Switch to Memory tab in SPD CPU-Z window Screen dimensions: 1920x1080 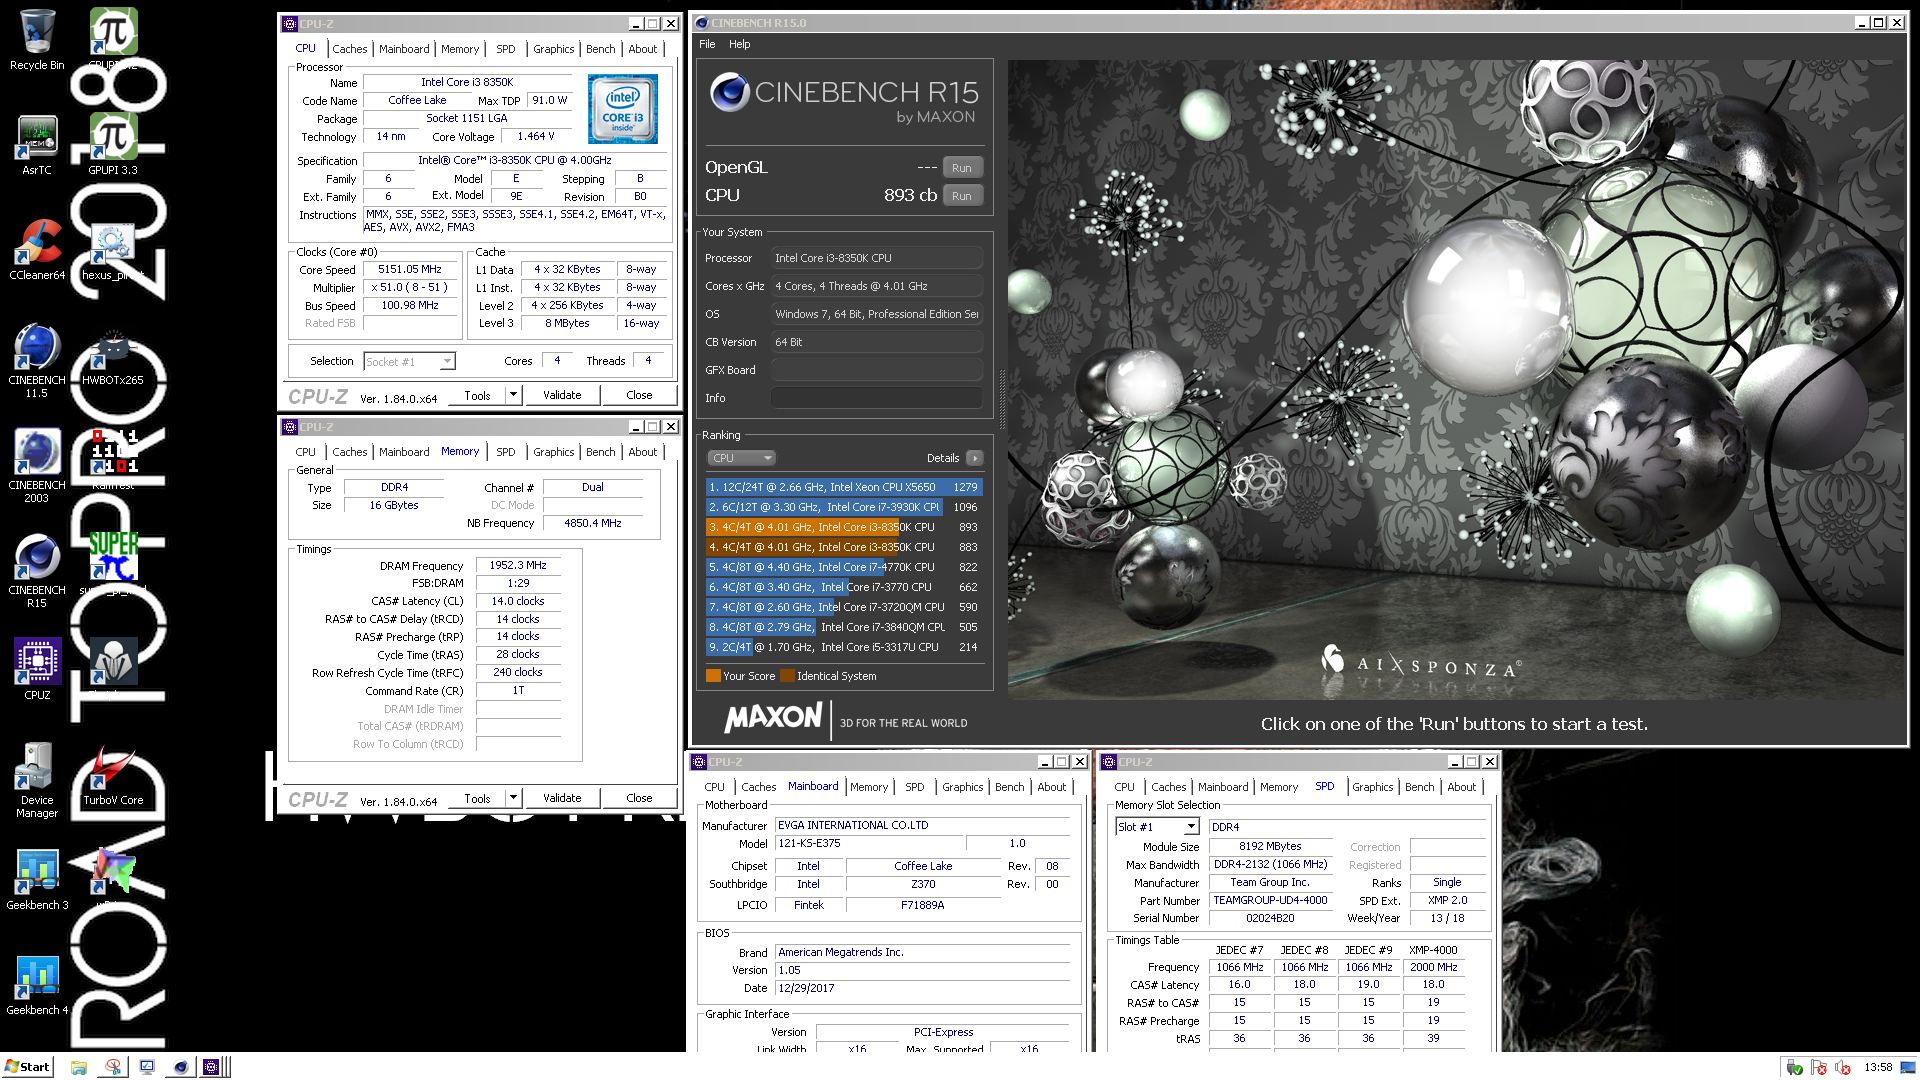[1279, 787]
